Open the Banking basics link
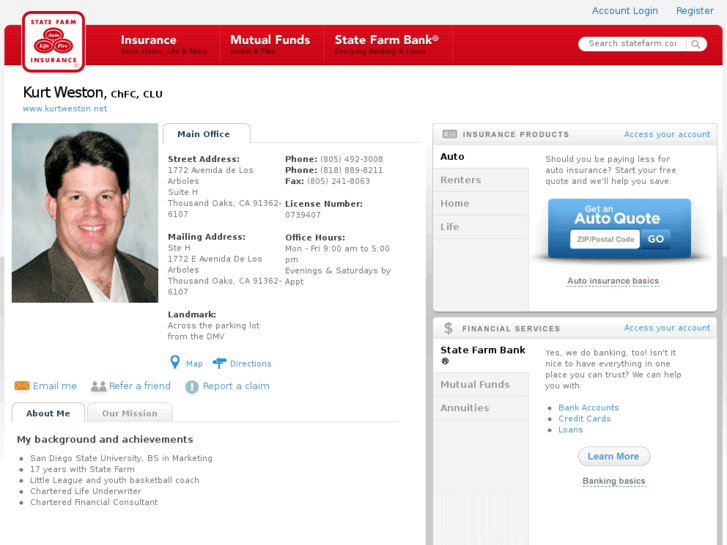 click(614, 481)
